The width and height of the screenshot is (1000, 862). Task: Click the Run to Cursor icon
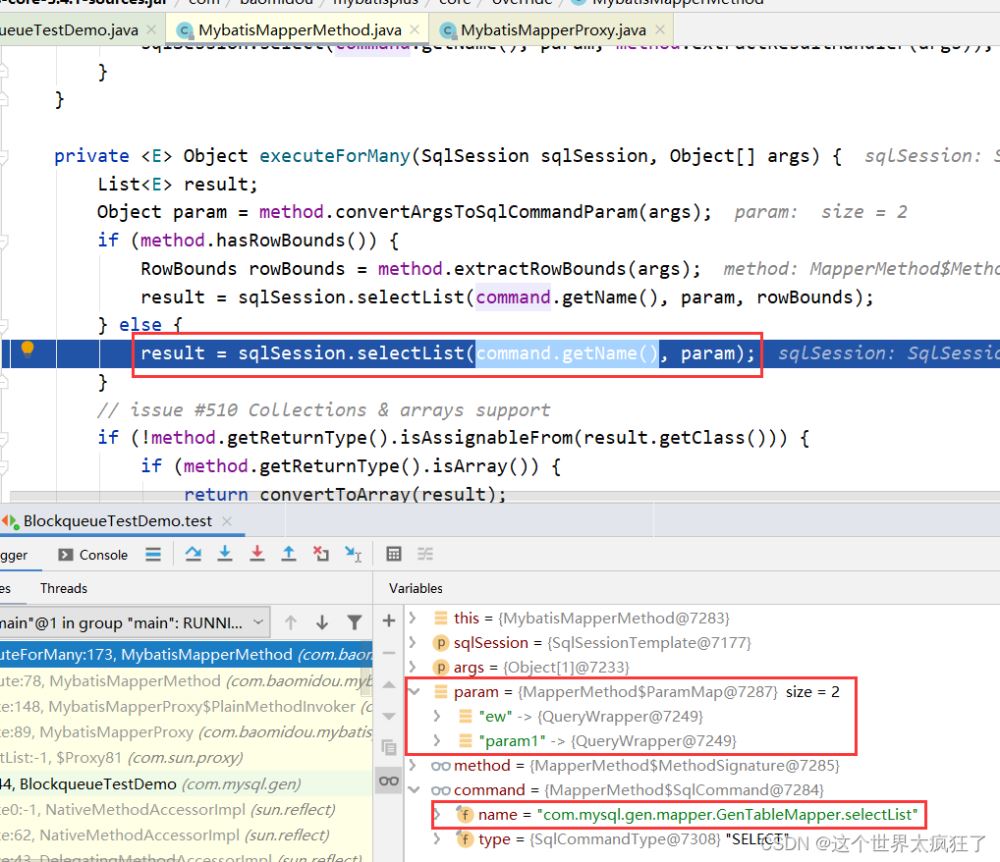pos(353,554)
